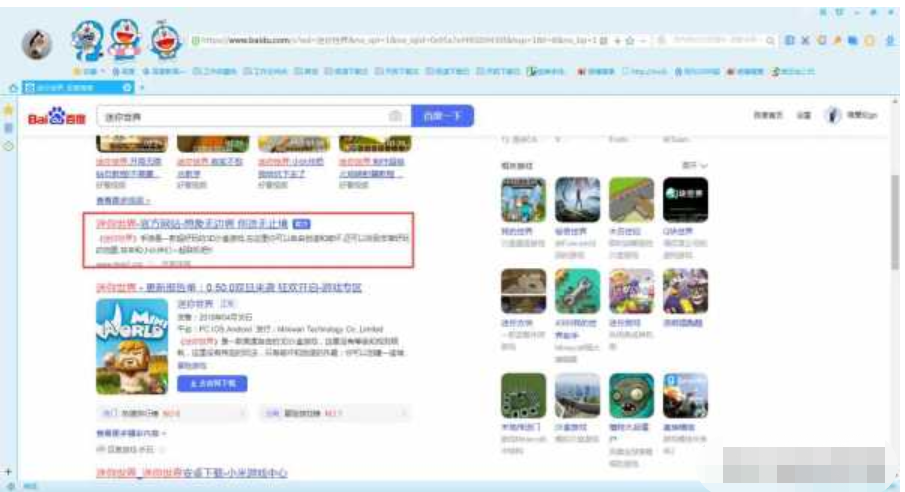Image resolution: width=905 pixels, height=492 pixels.
Task: Click the star bookmark icon in the address bar
Action: click(x=630, y=41)
